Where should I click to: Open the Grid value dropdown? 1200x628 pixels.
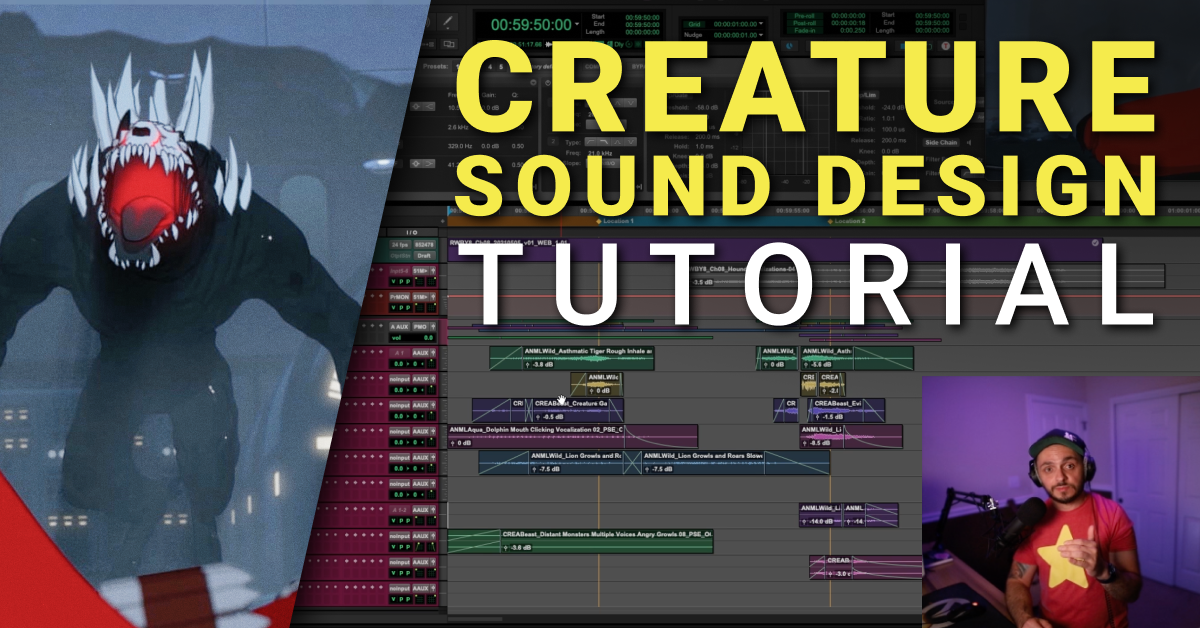click(x=761, y=21)
